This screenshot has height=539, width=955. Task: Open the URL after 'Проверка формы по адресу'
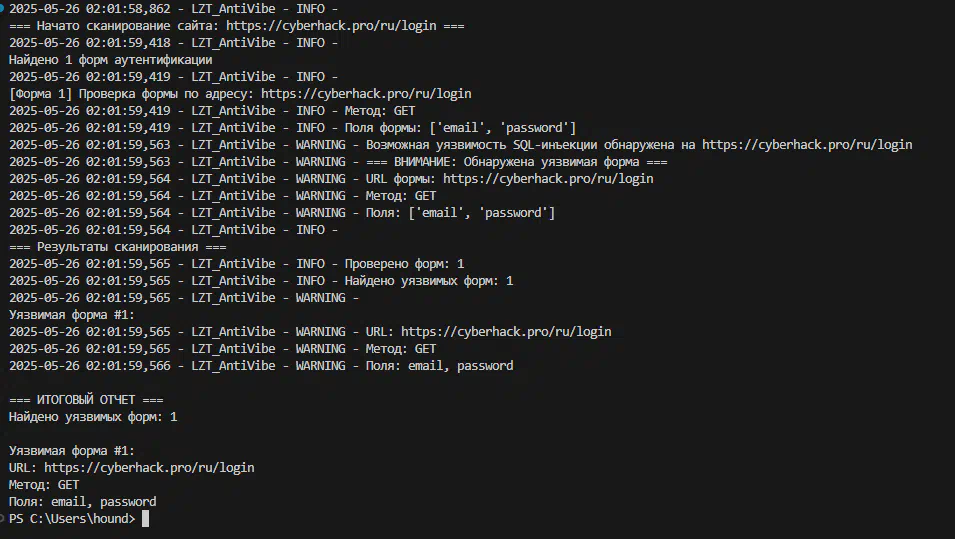[x=366, y=94]
